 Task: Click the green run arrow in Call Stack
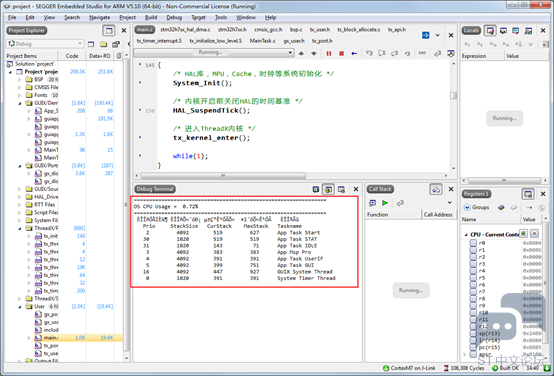(385, 203)
